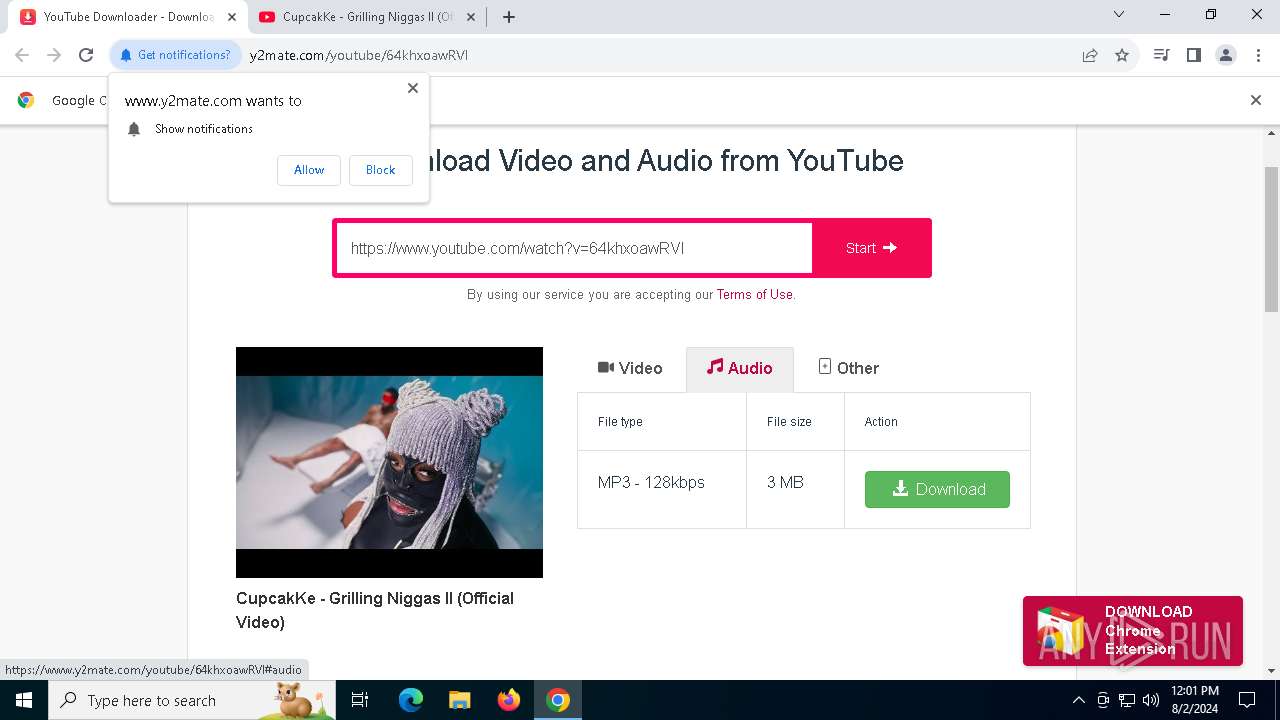The height and width of the screenshot is (720, 1280).
Task: Click the taskbar search box
Action: (x=192, y=700)
